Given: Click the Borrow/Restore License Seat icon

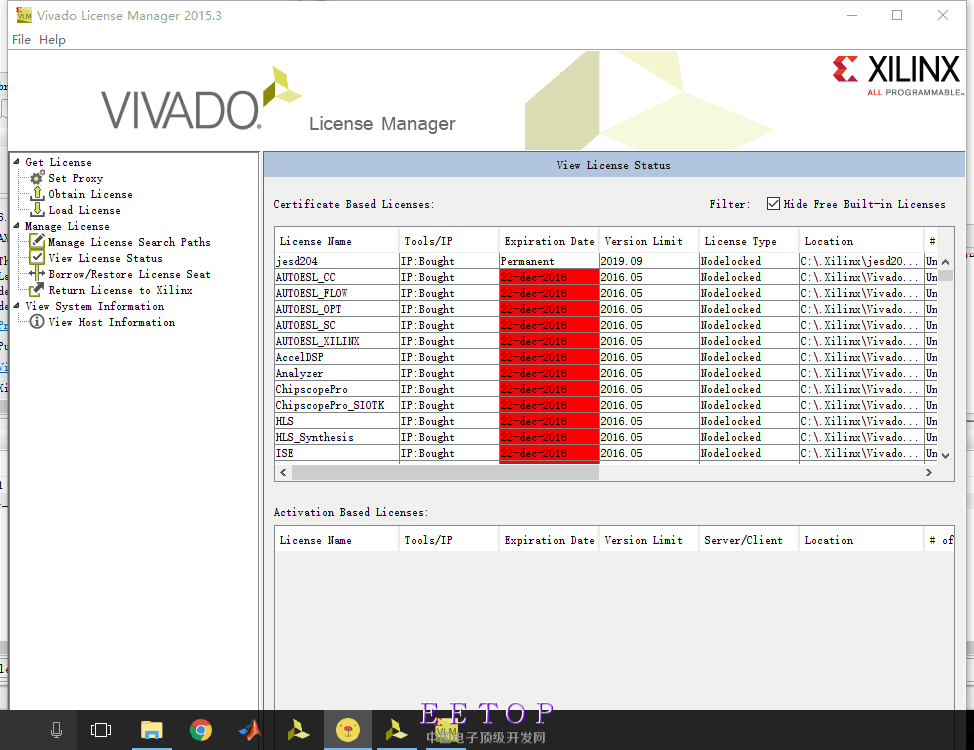Looking at the screenshot, I should (x=37, y=274).
